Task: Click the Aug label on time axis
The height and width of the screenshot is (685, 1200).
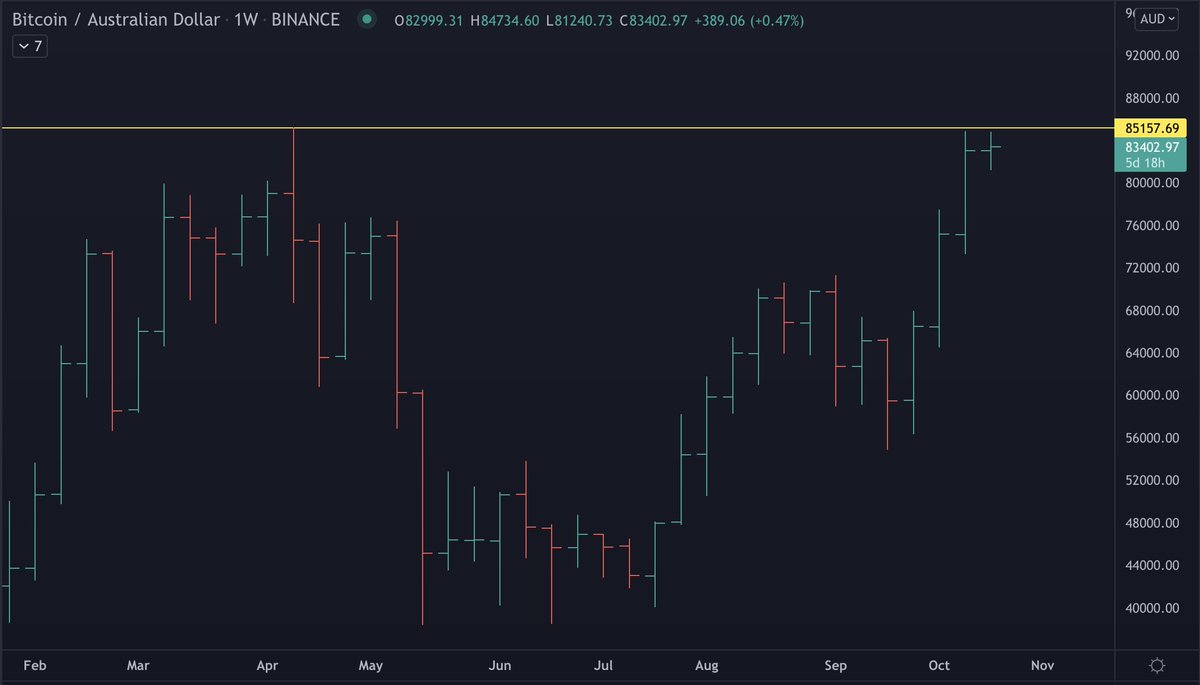Action: [x=707, y=665]
